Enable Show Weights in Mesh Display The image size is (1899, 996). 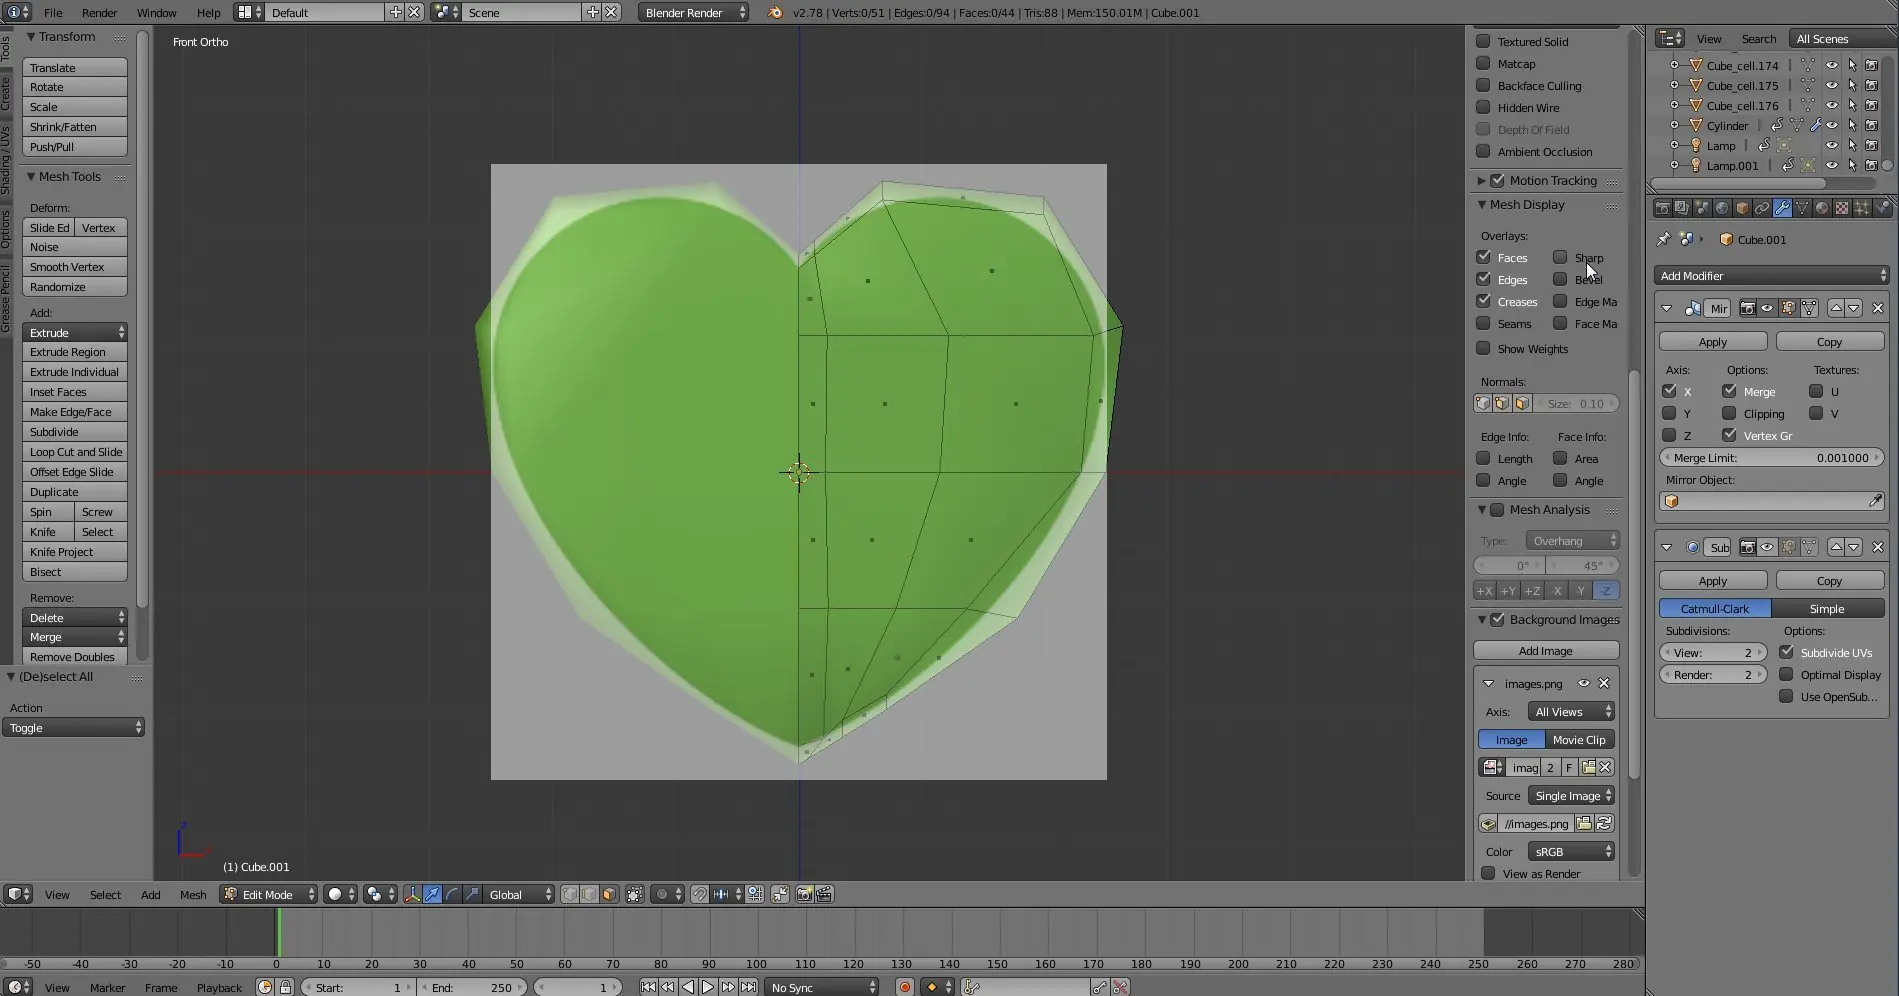coord(1483,348)
